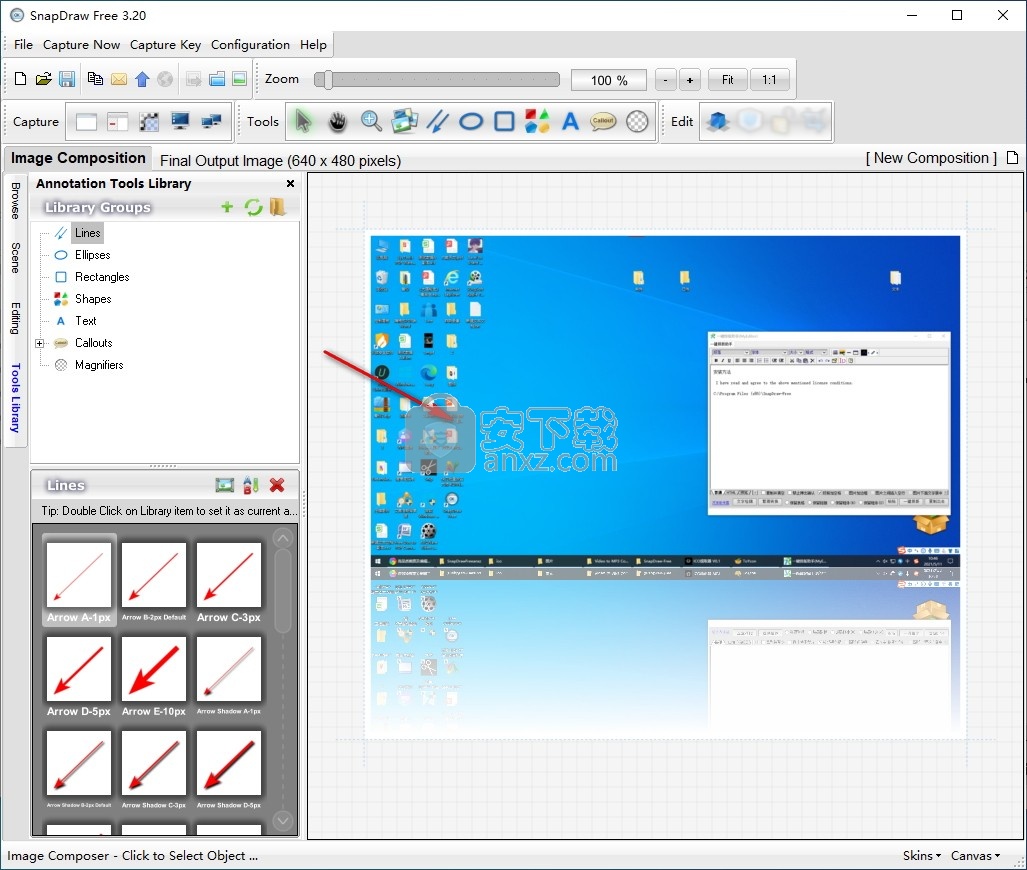Select Lines in Library Groups

(87, 233)
